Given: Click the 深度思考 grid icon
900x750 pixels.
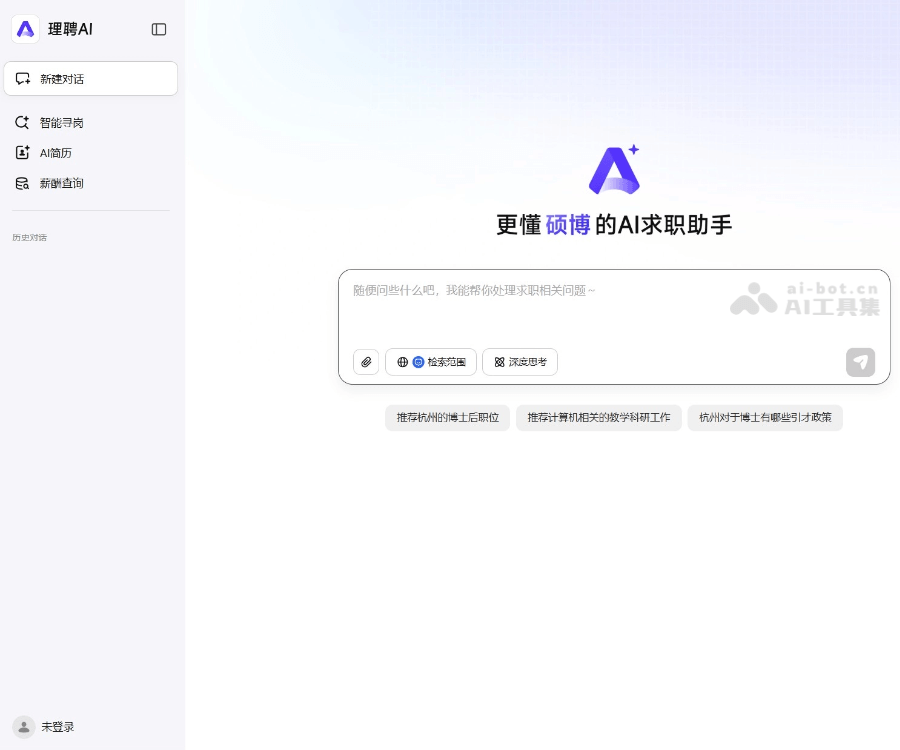Looking at the screenshot, I should coord(499,362).
